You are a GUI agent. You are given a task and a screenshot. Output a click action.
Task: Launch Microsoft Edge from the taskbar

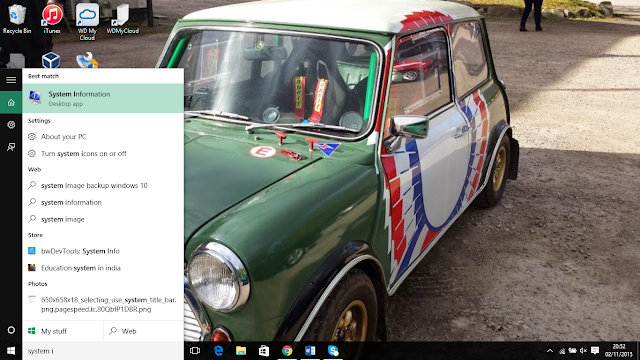coord(218,351)
